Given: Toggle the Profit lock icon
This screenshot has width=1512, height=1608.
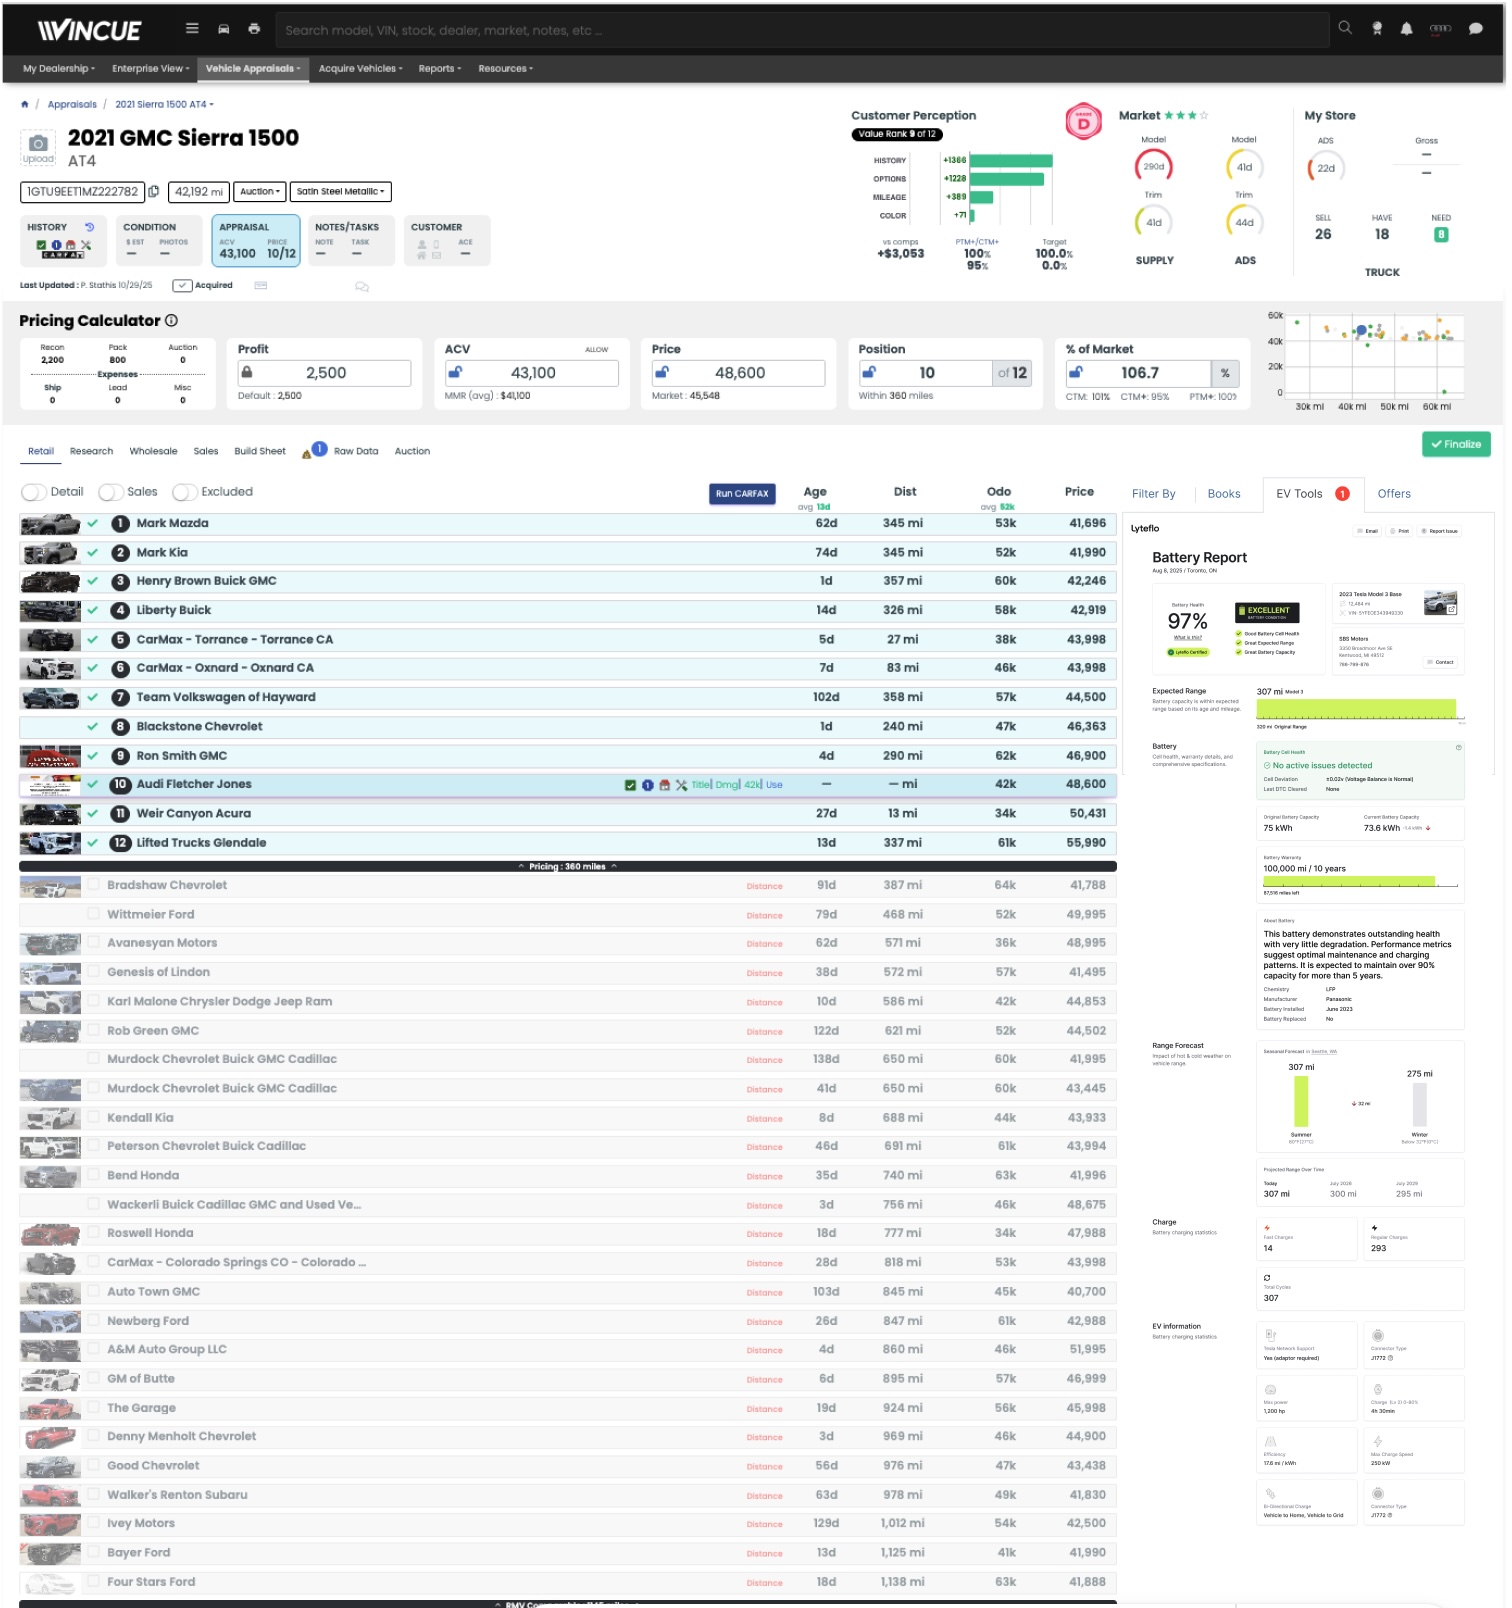Looking at the screenshot, I should click(x=246, y=372).
